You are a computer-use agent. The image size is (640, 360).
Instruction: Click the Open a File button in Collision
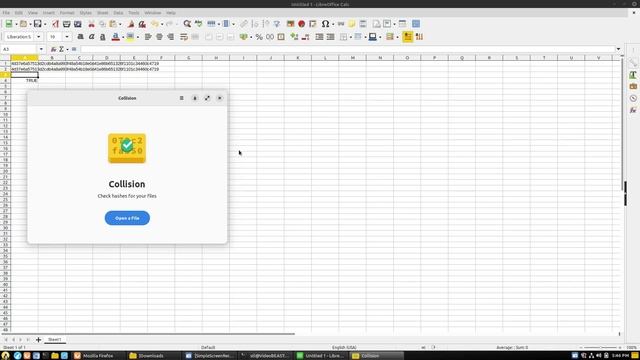(x=127, y=218)
